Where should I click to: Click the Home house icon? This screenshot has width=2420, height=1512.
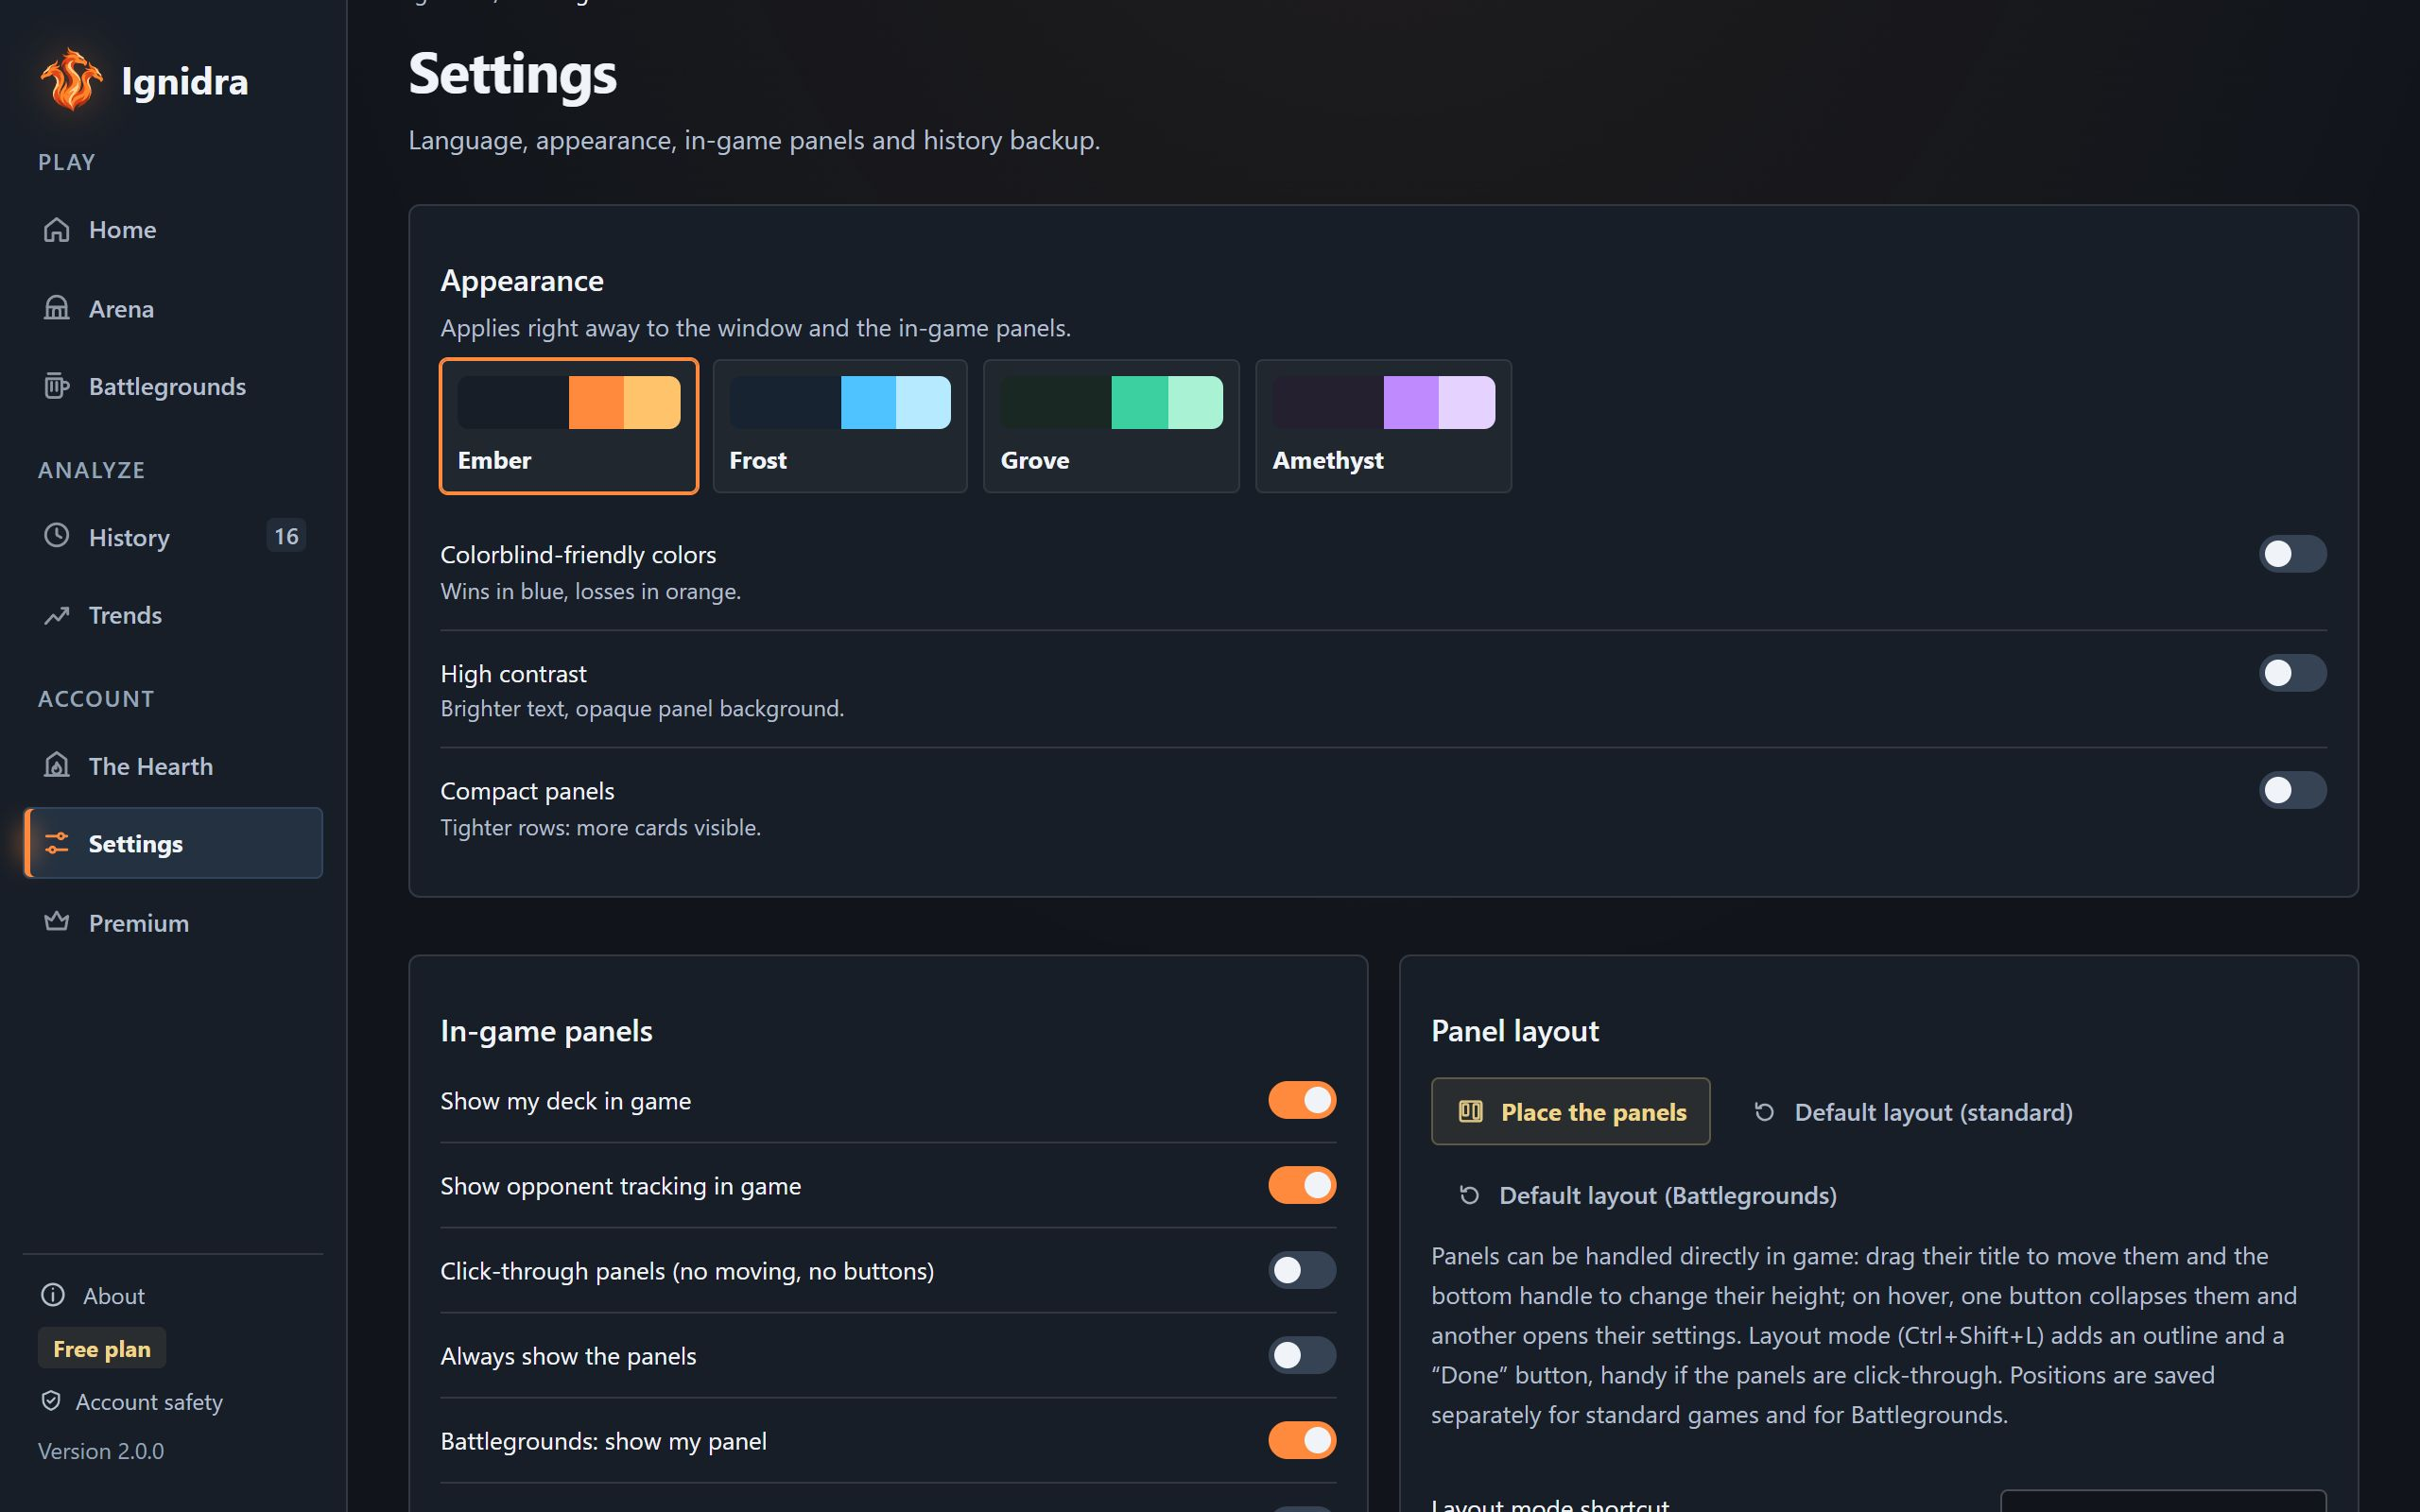point(57,230)
